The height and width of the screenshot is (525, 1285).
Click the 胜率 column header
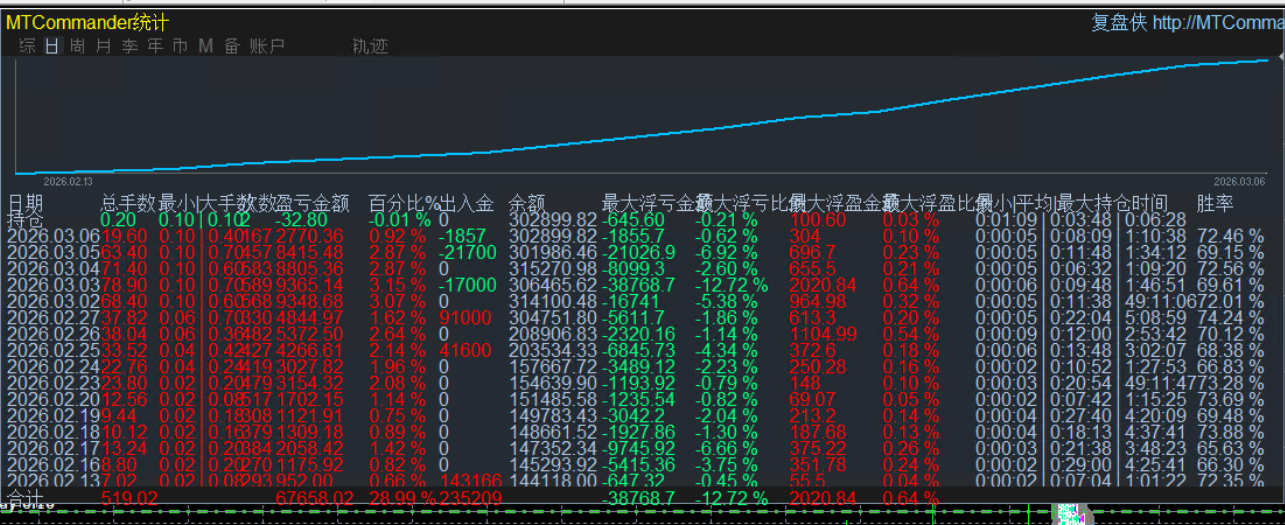tap(1215, 203)
